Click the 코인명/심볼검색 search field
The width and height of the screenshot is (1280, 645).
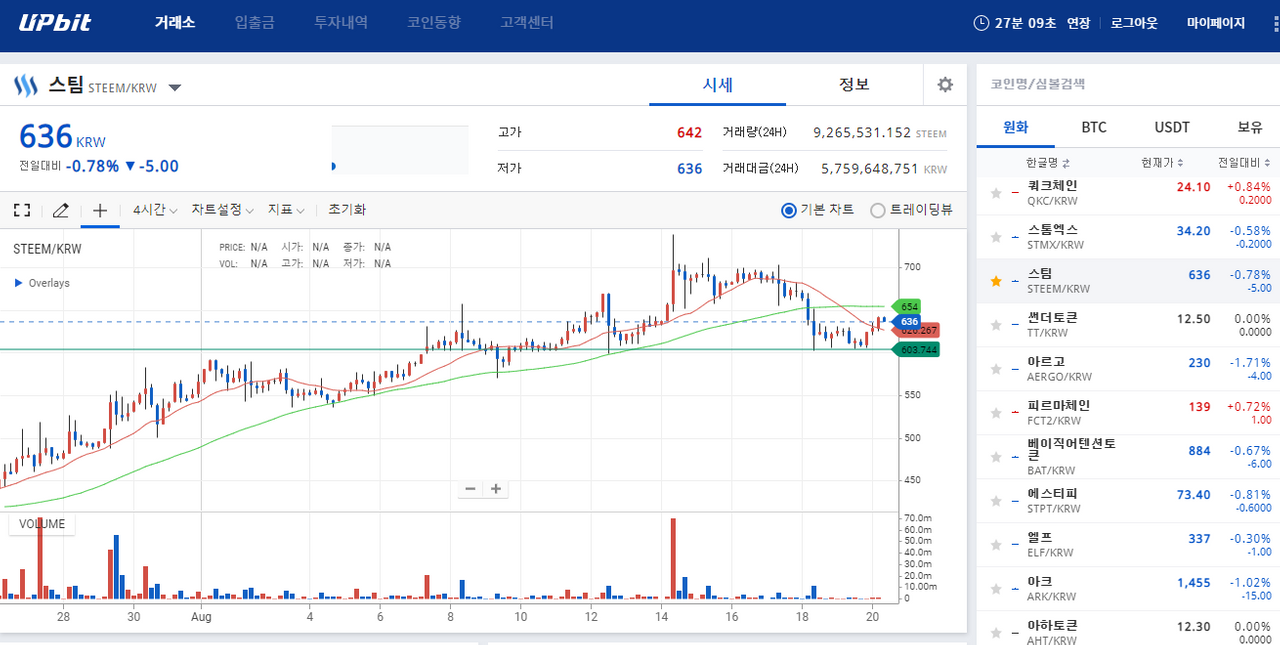pyautogui.click(x=1128, y=85)
